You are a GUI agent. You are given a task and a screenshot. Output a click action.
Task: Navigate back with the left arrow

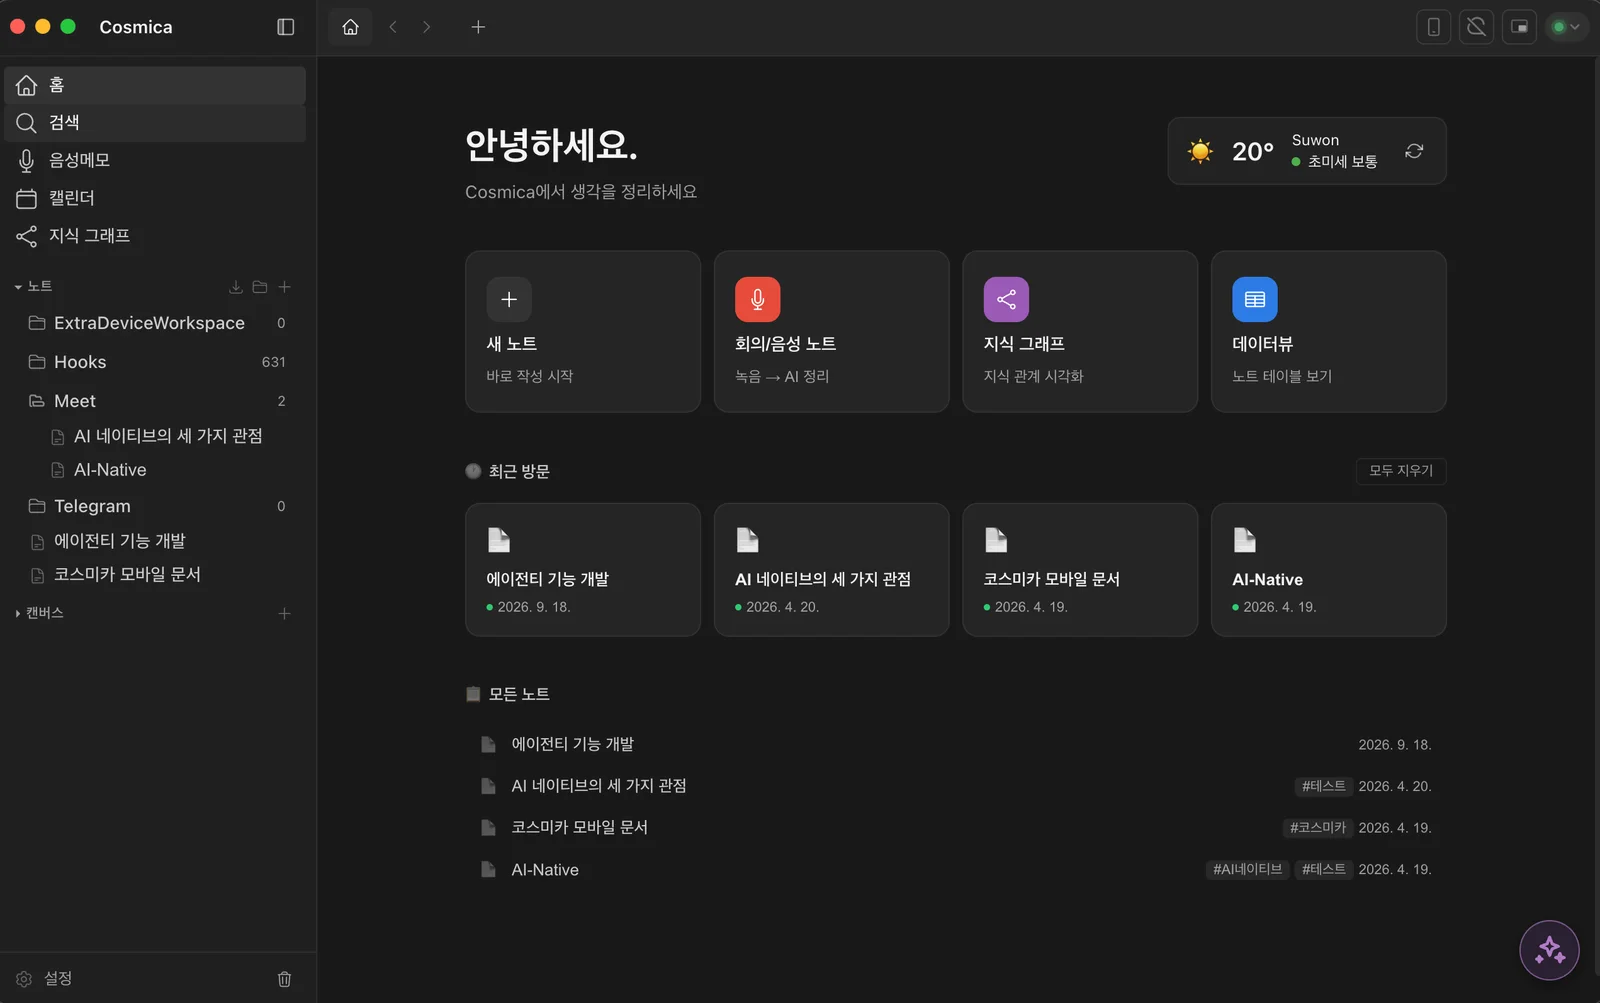(393, 27)
